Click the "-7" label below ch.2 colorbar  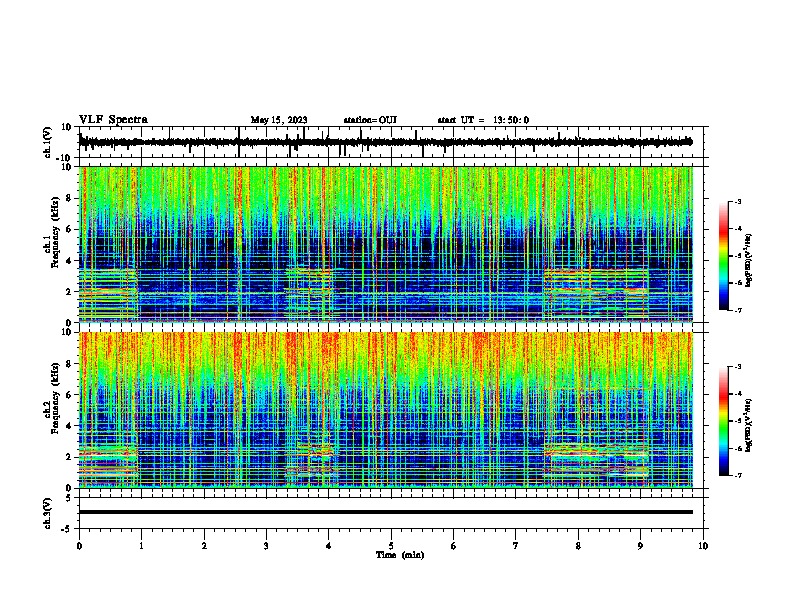point(737,475)
